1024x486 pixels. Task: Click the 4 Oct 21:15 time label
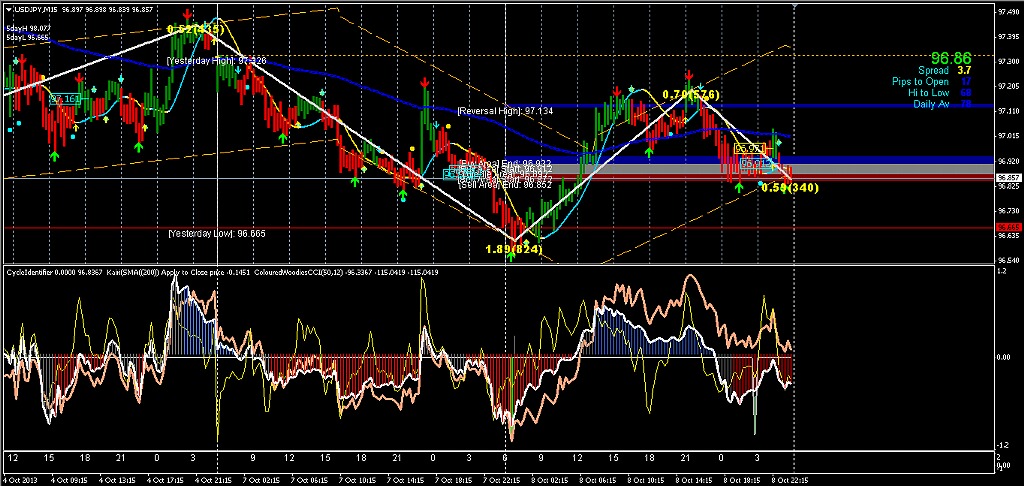point(215,481)
